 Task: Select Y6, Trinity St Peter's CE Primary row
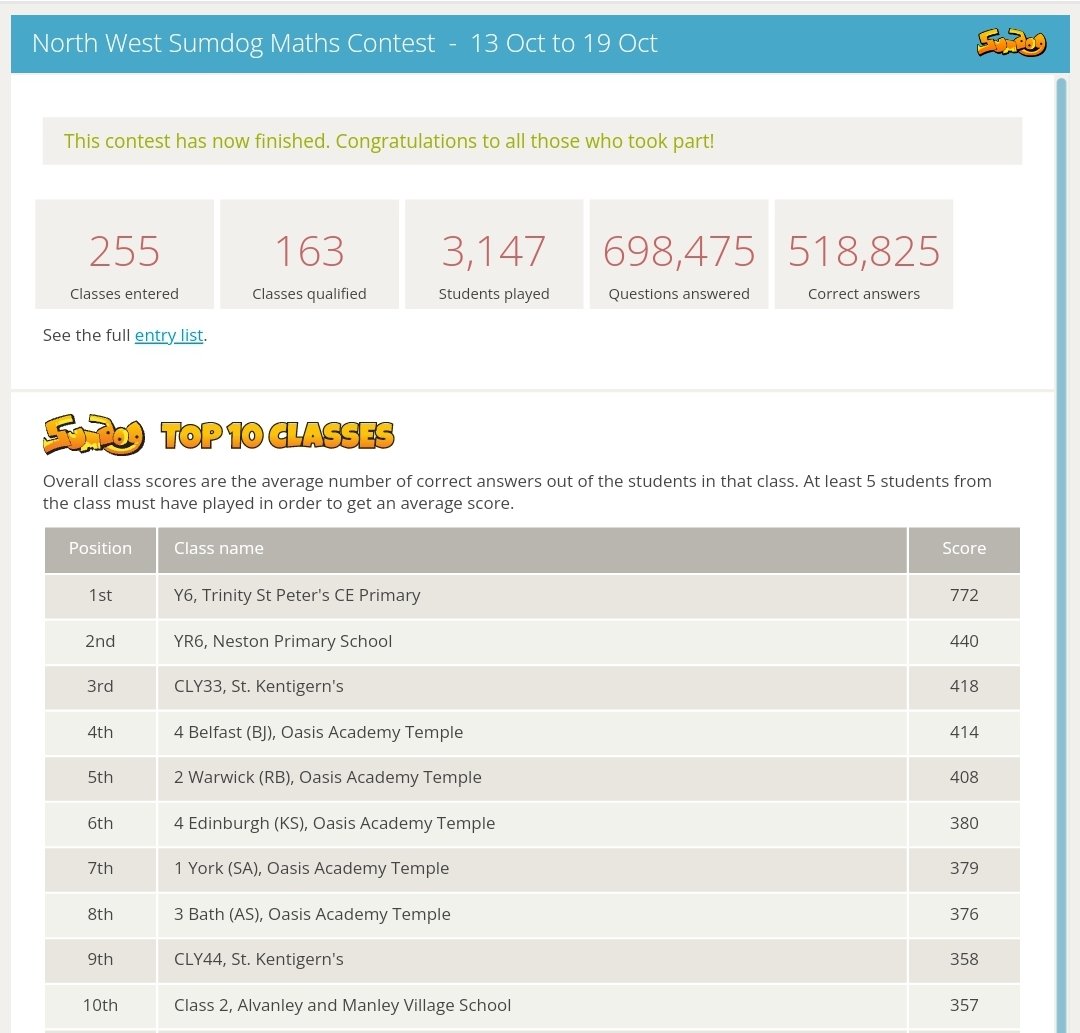point(532,596)
